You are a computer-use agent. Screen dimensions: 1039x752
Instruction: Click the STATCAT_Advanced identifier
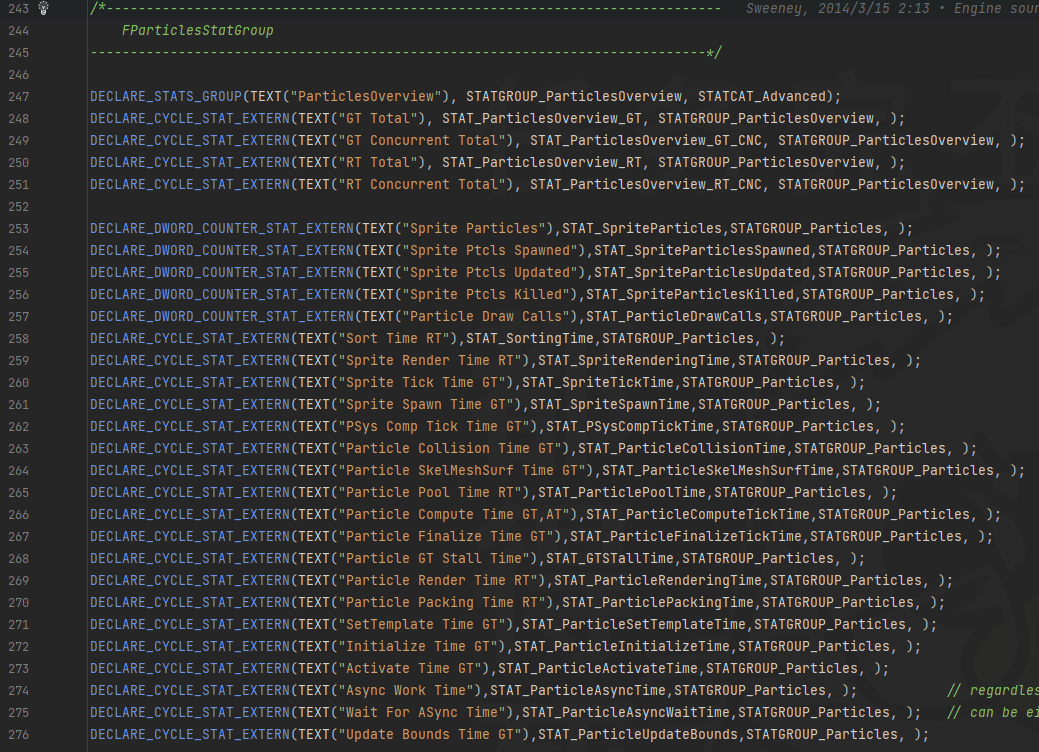(761, 97)
